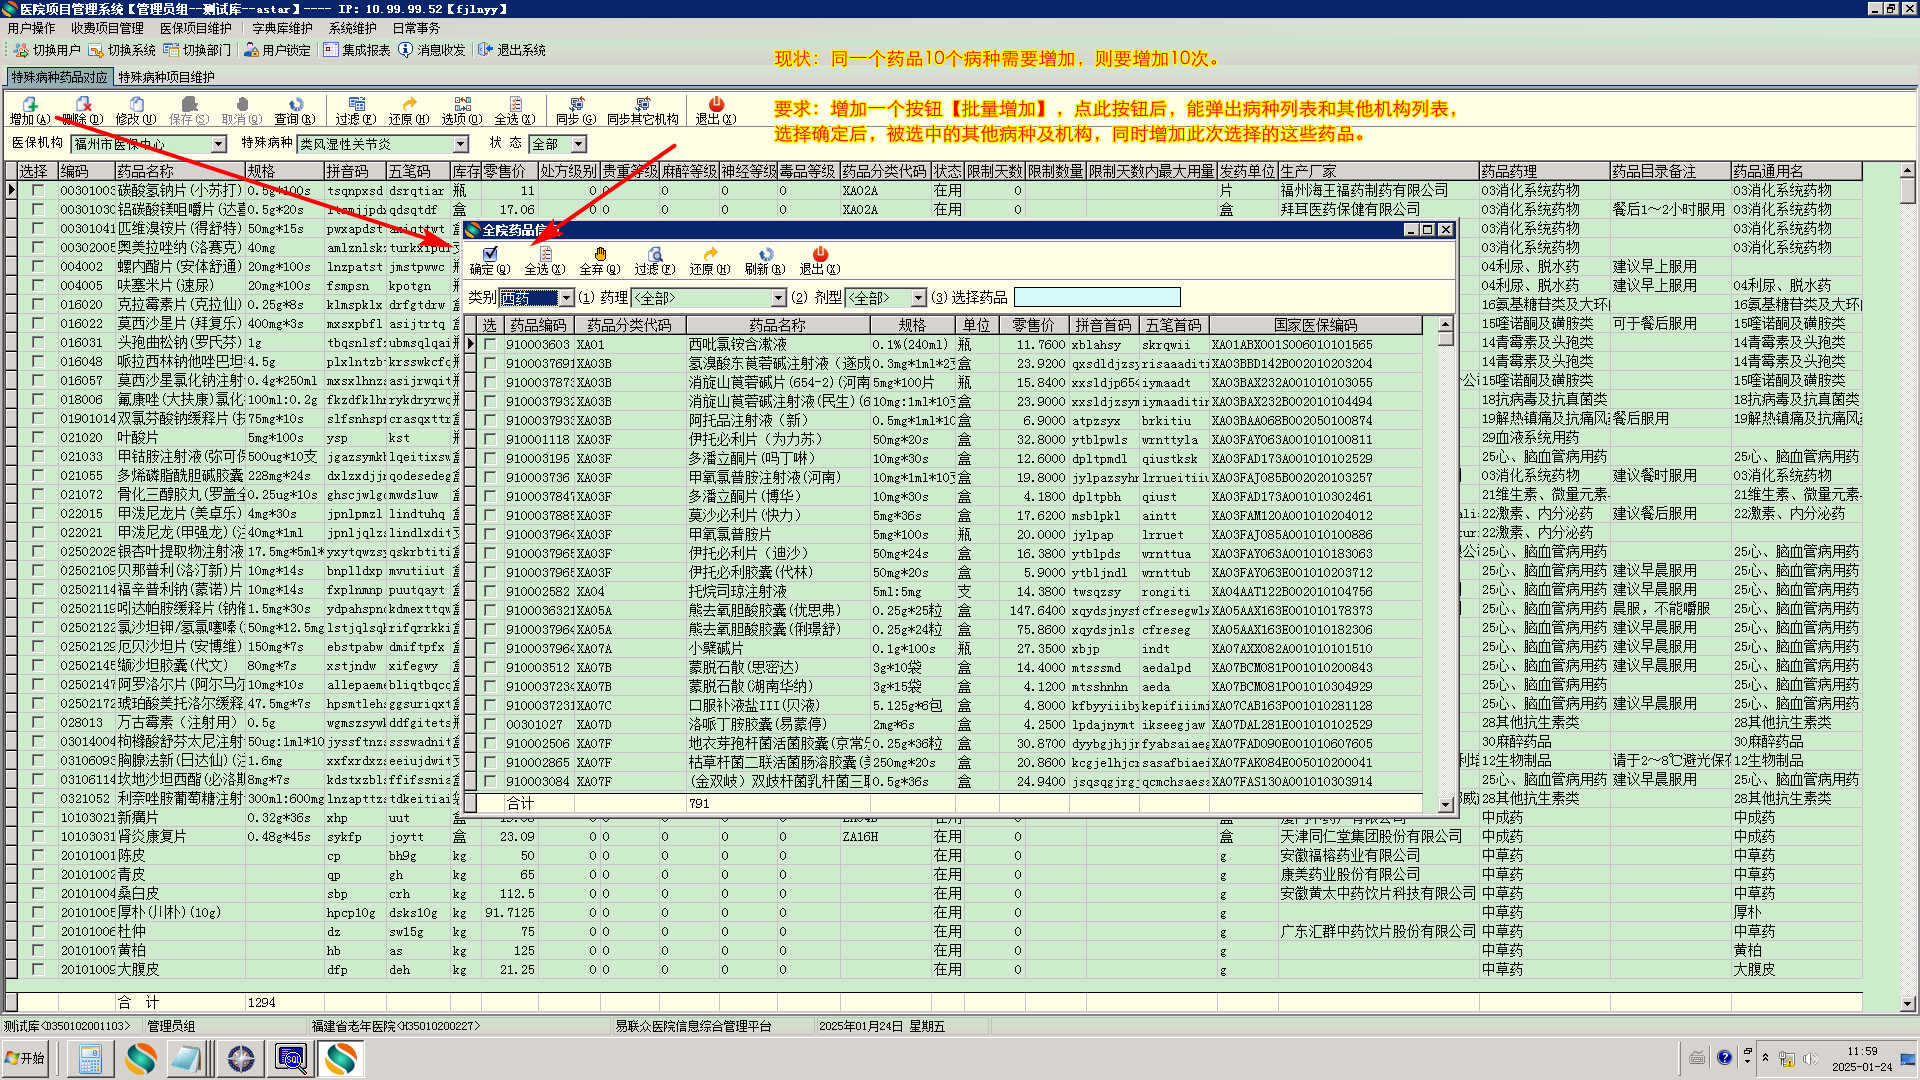
Task: Click 退出 exit icon in drug dialog
Action: click(x=820, y=260)
